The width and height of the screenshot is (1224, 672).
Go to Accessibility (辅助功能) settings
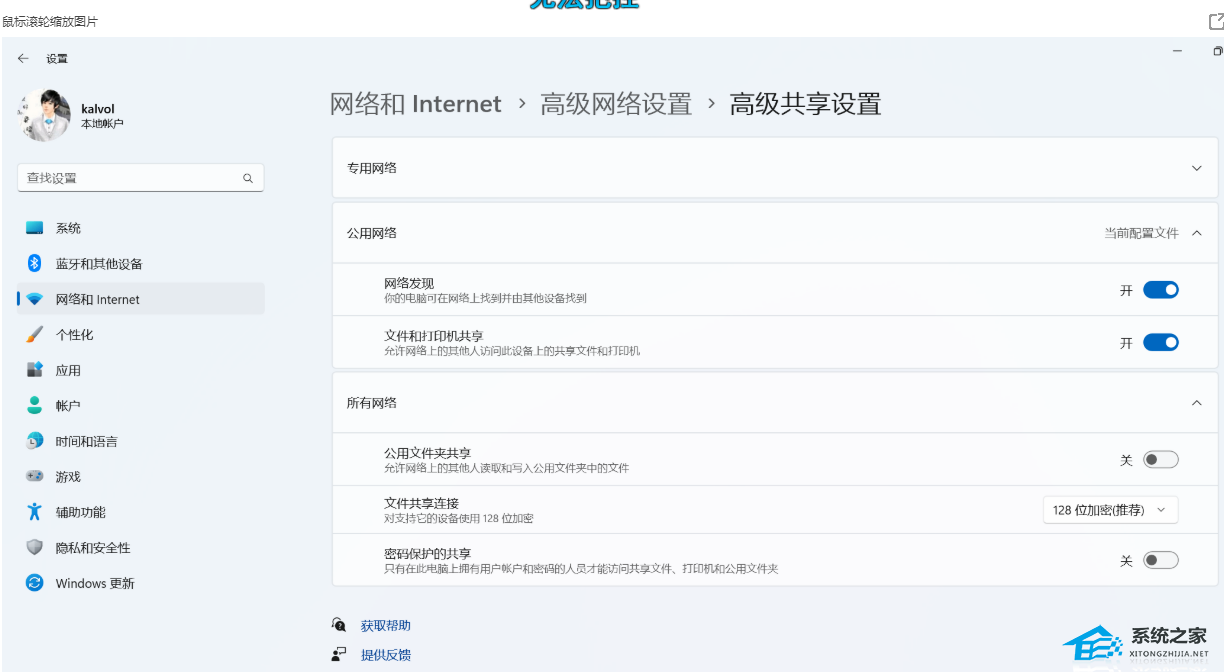tap(80, 512)
